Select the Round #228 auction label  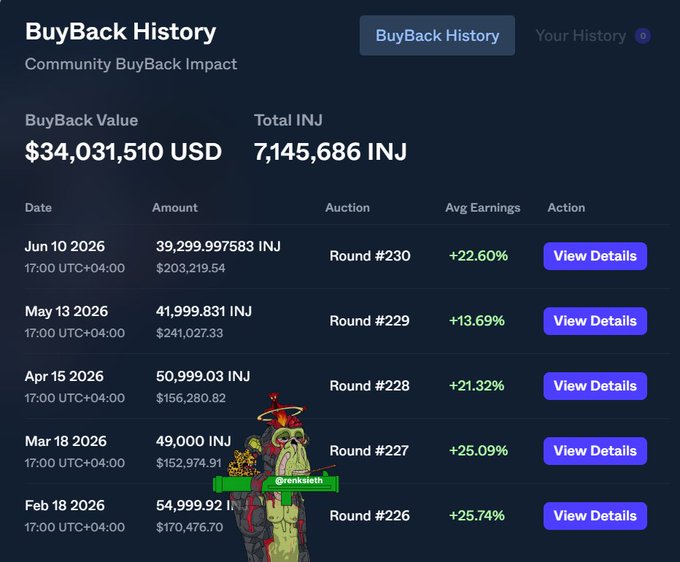pos(369,386)
